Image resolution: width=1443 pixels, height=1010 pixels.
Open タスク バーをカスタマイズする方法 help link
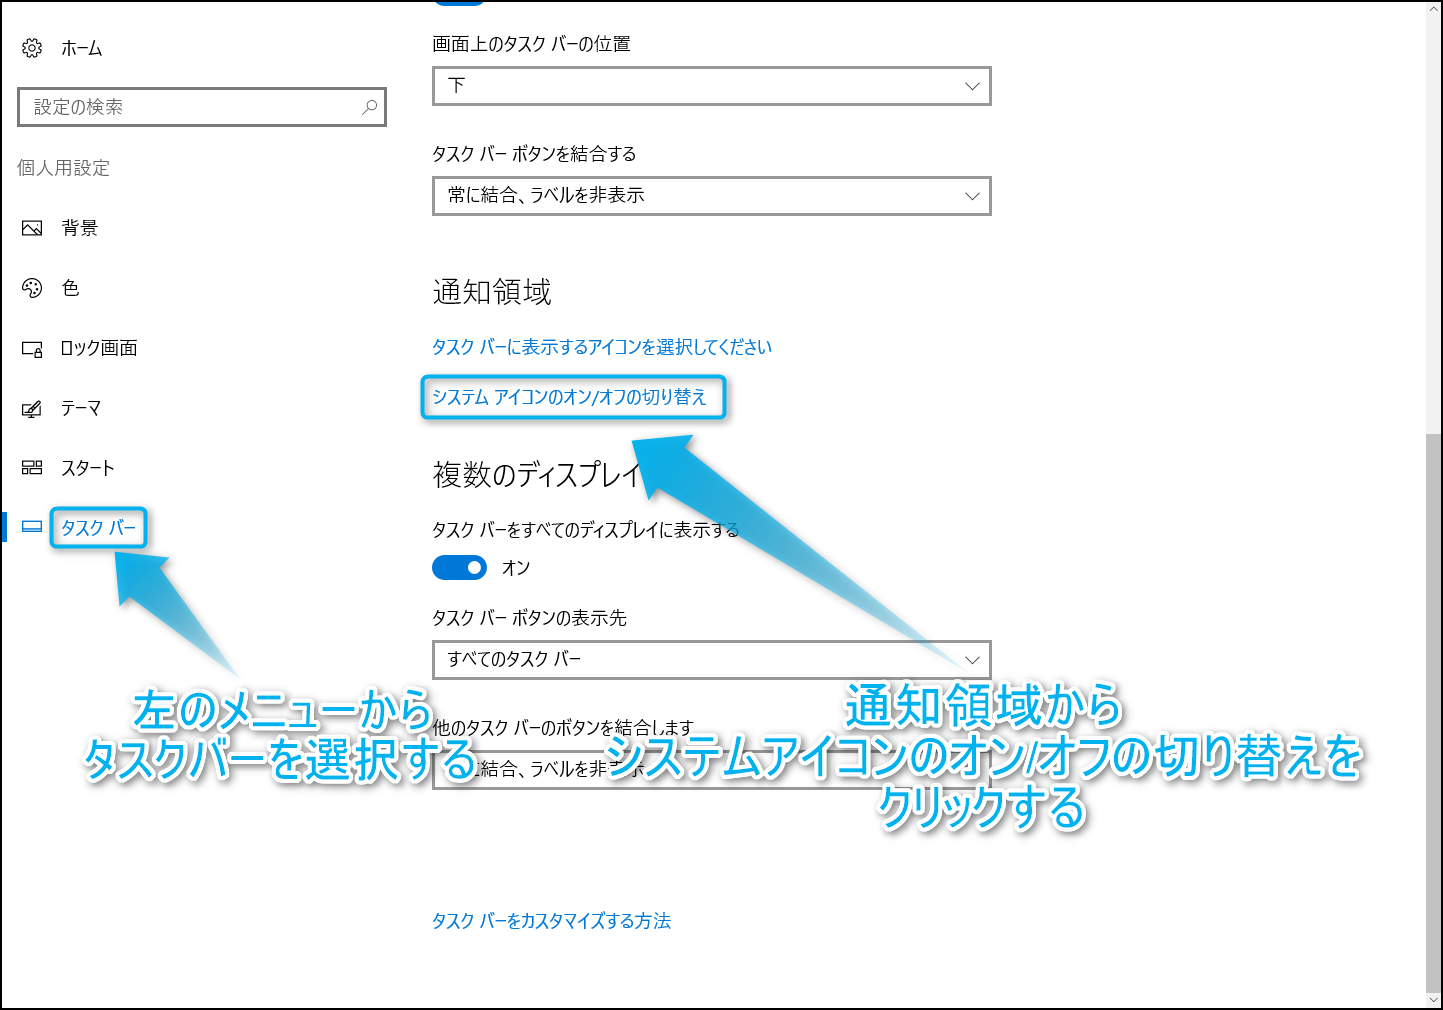551,921
